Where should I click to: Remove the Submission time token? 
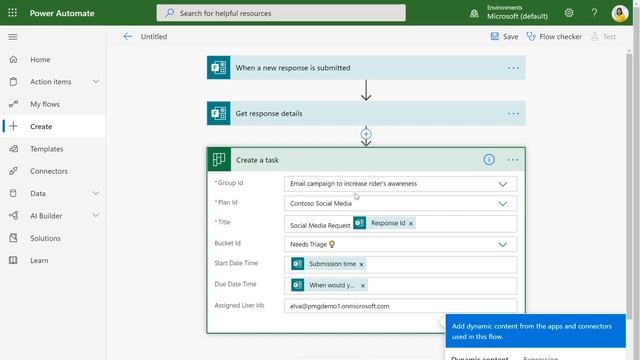(361, 264)
